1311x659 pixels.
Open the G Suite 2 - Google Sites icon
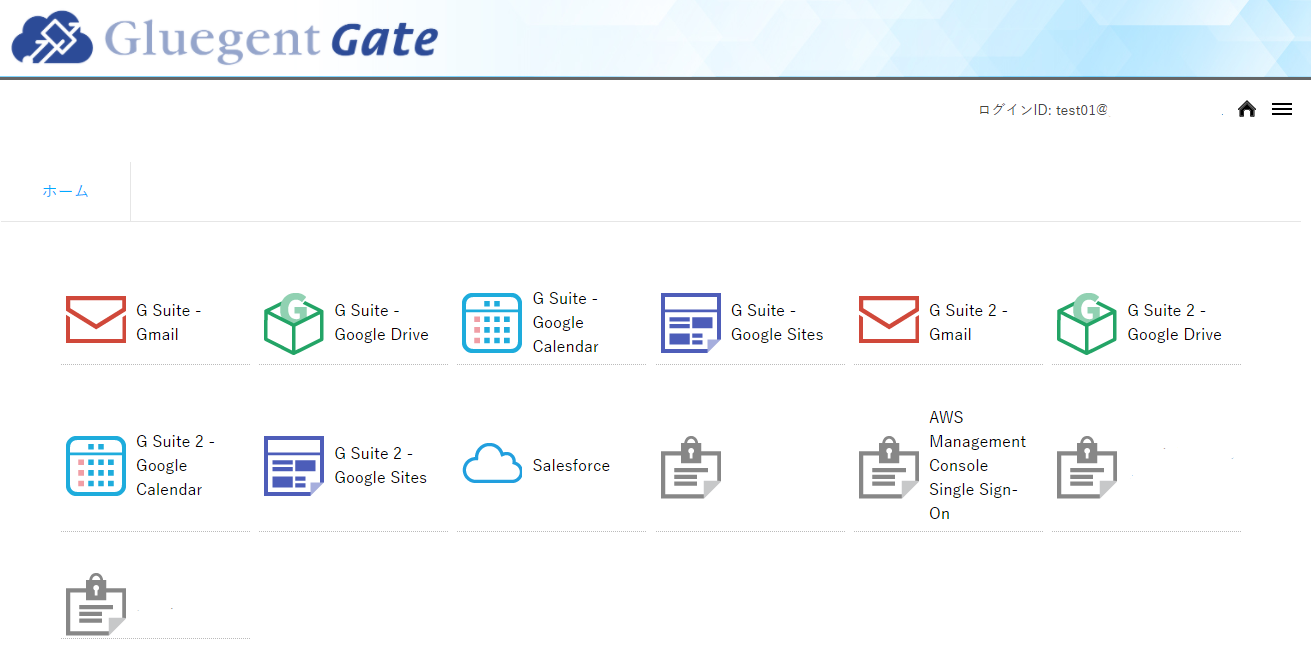(x=294, y=466)
